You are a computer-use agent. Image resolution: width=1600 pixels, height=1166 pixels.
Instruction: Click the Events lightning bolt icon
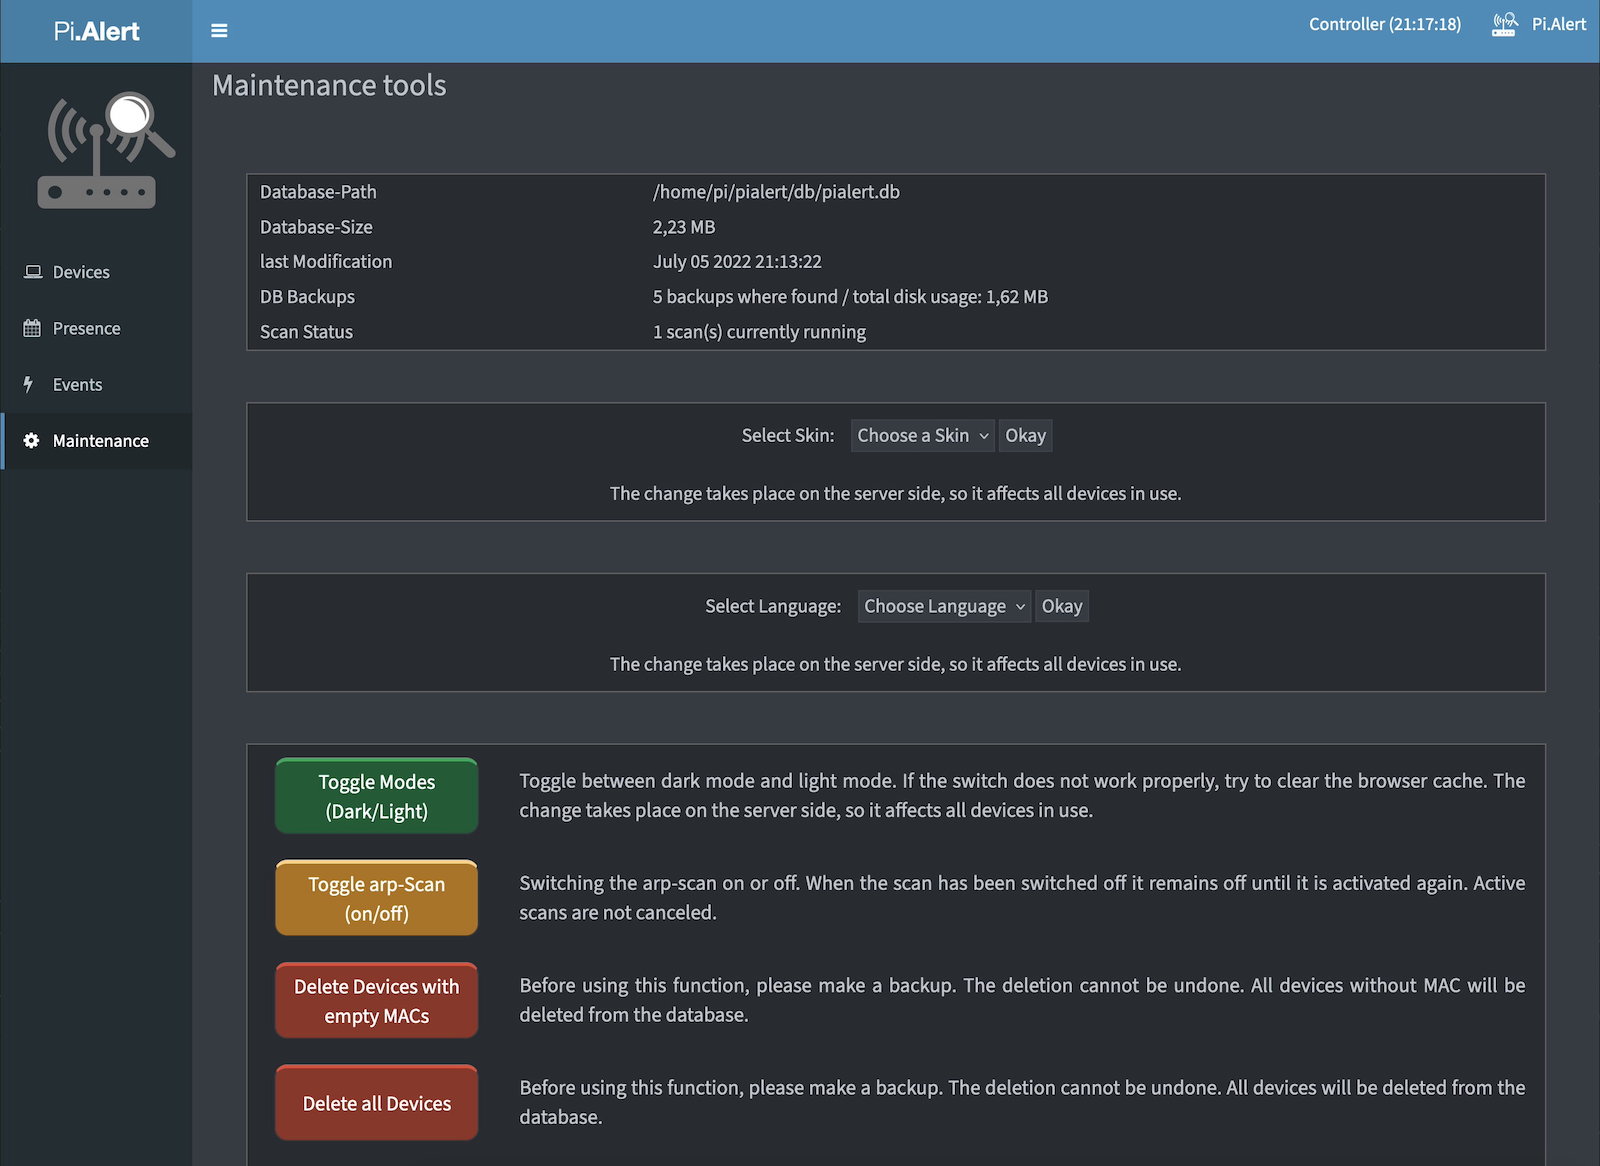(x=29, y=384)
